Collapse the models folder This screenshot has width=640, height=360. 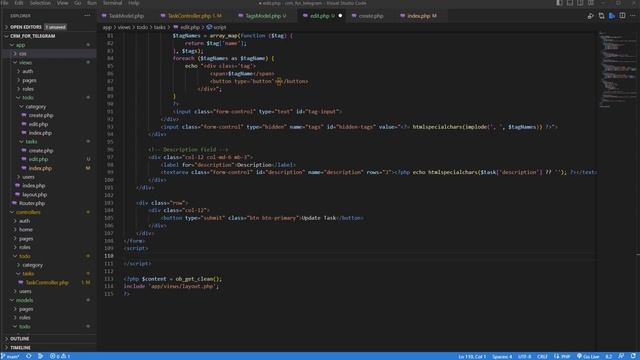pos(24,300)
